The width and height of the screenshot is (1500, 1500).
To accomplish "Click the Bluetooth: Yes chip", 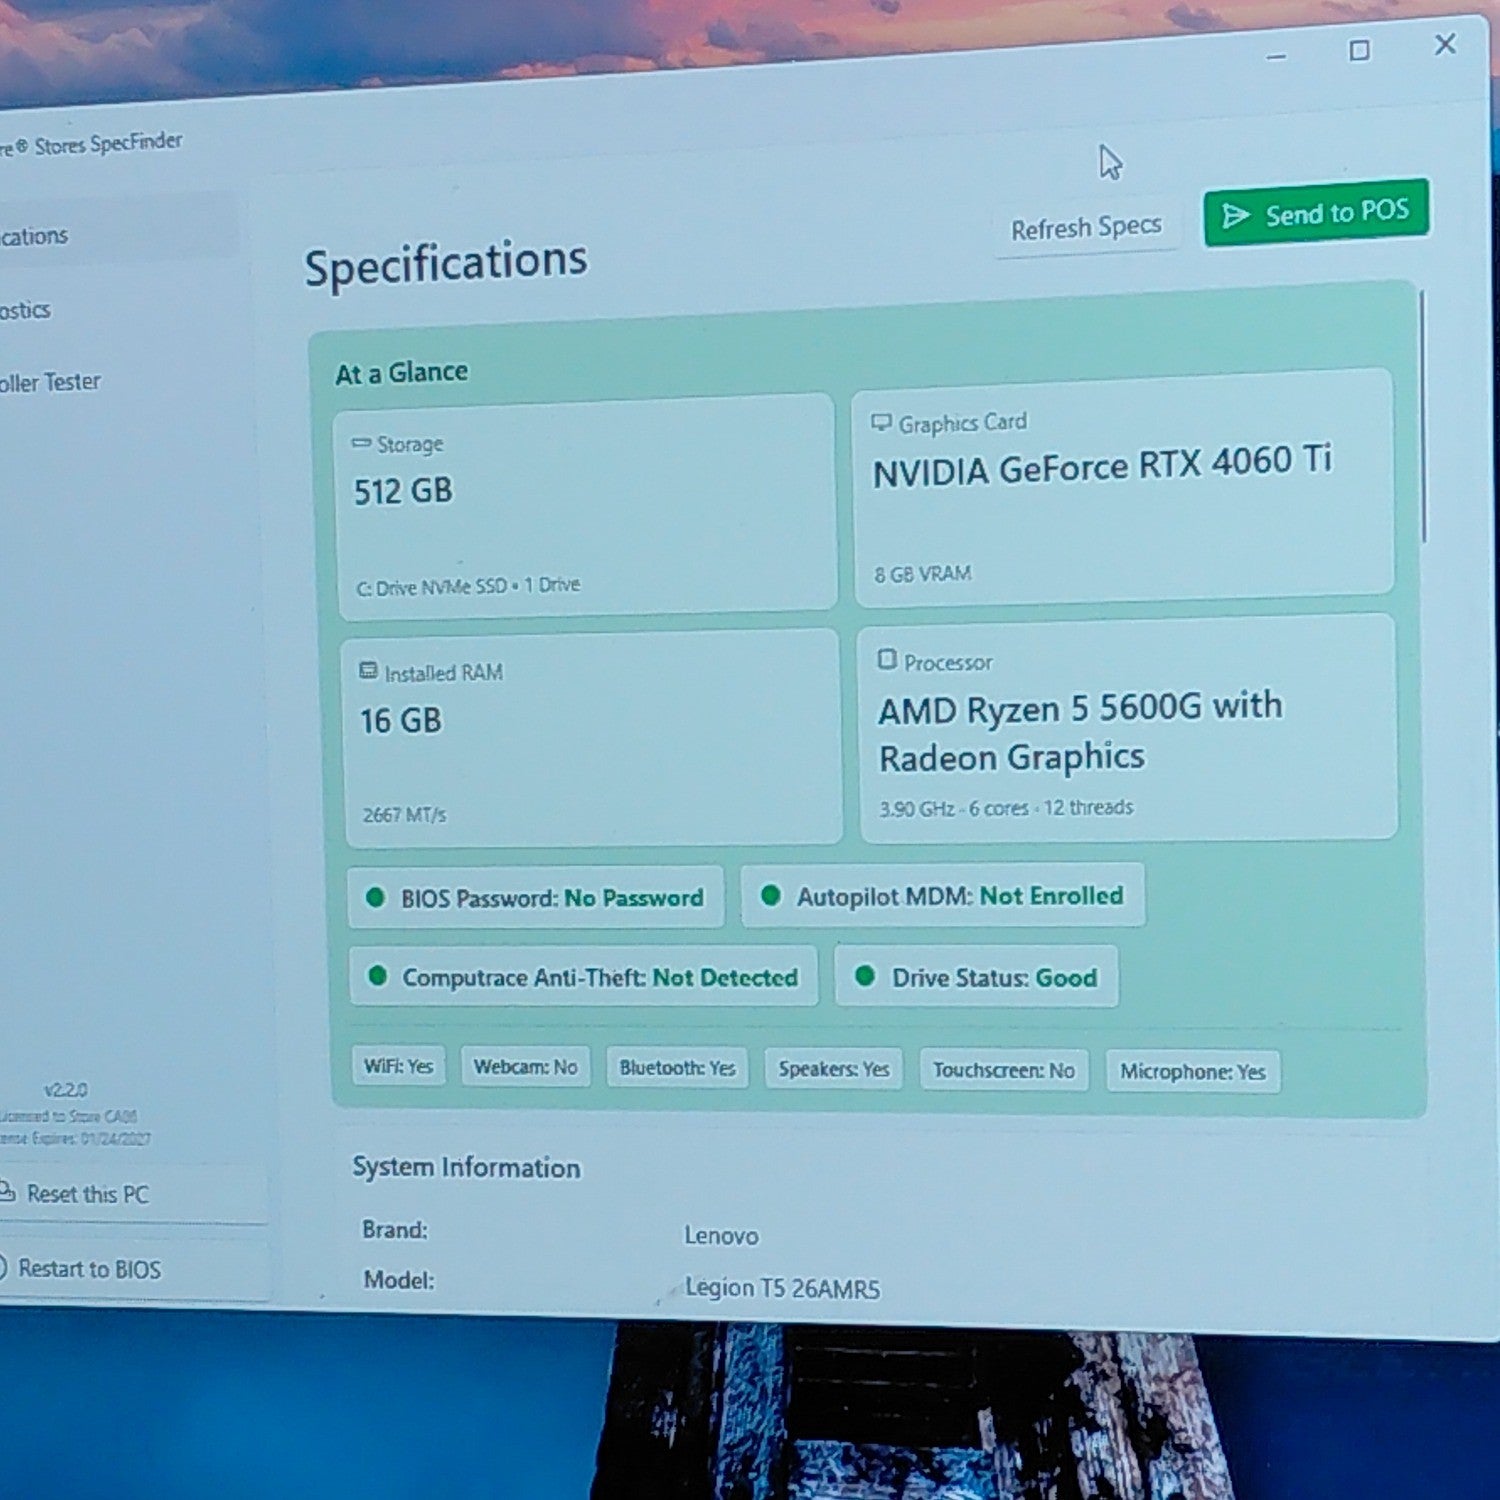I will [677, 1068].
